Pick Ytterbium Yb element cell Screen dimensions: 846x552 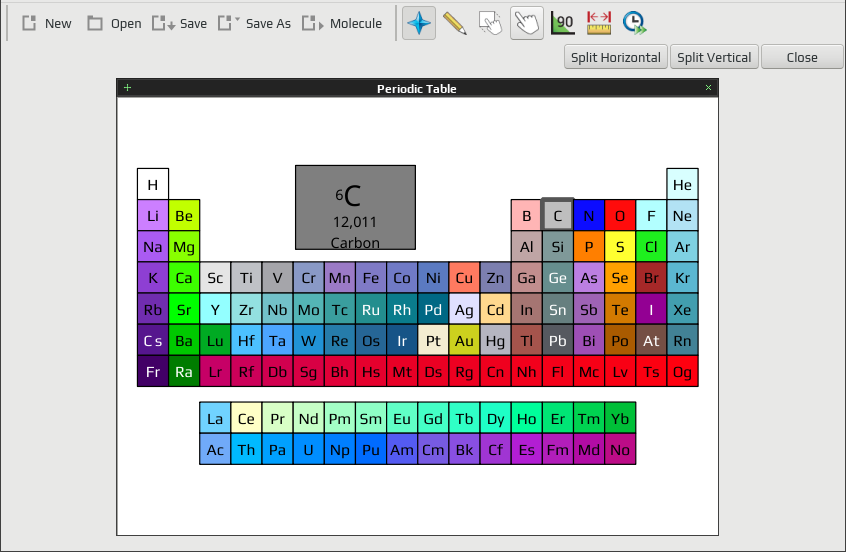(x=620, y=418)
